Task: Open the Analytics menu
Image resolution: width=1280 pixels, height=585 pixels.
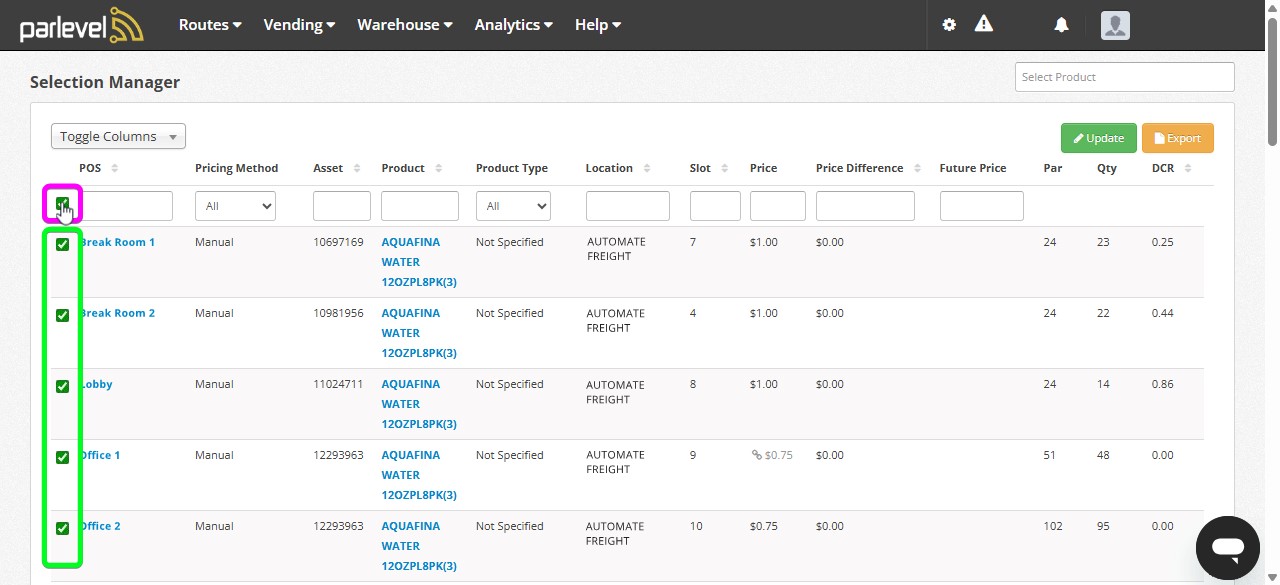Action: [512, 24]
